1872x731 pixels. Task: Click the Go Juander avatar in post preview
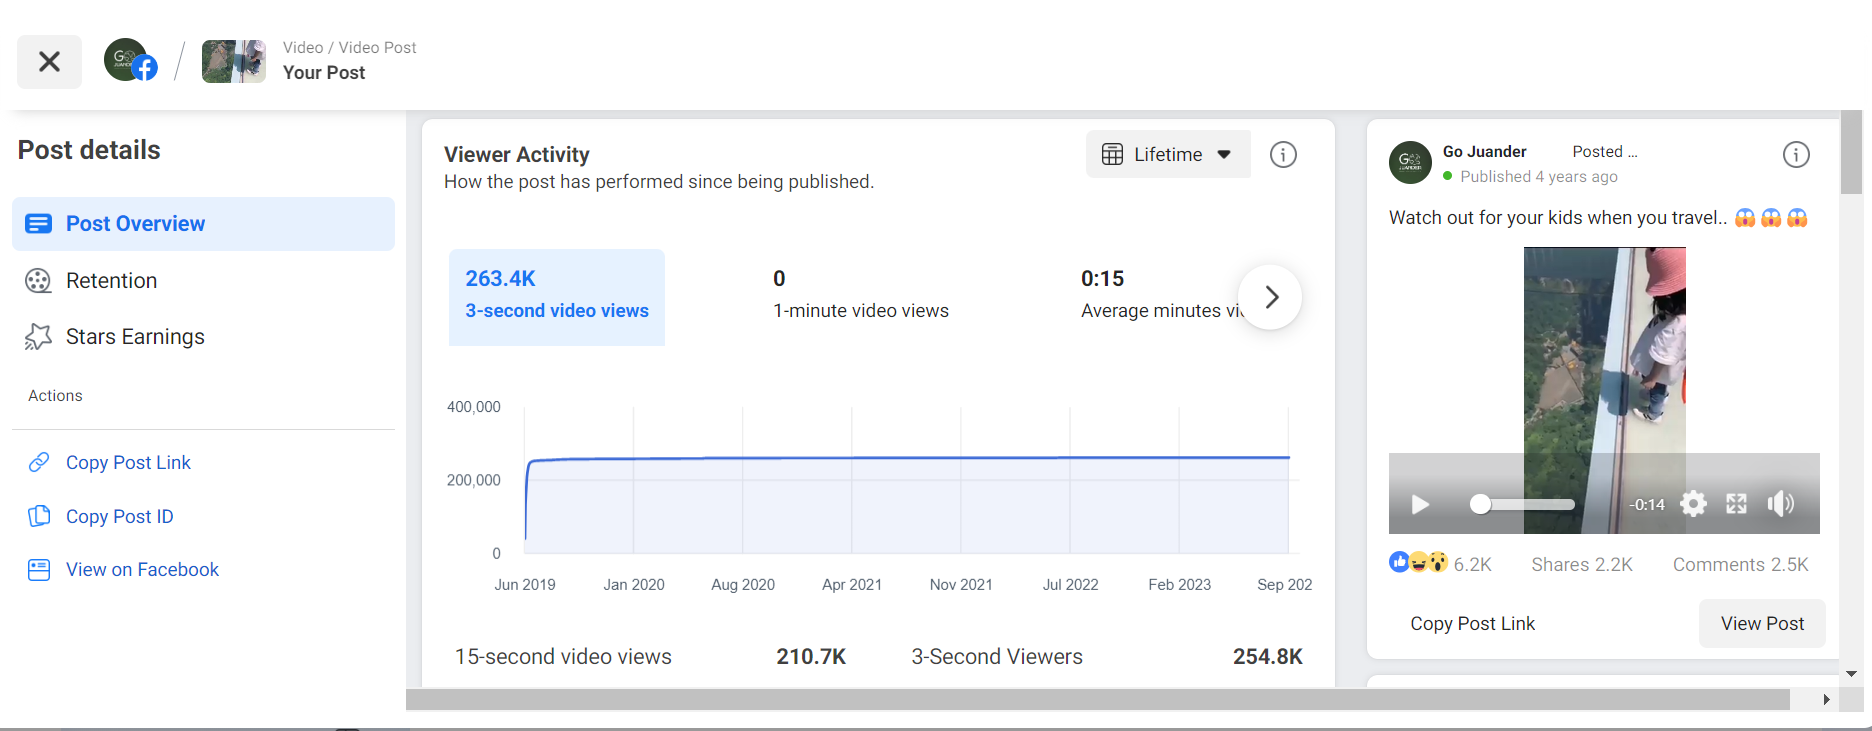1410,162
